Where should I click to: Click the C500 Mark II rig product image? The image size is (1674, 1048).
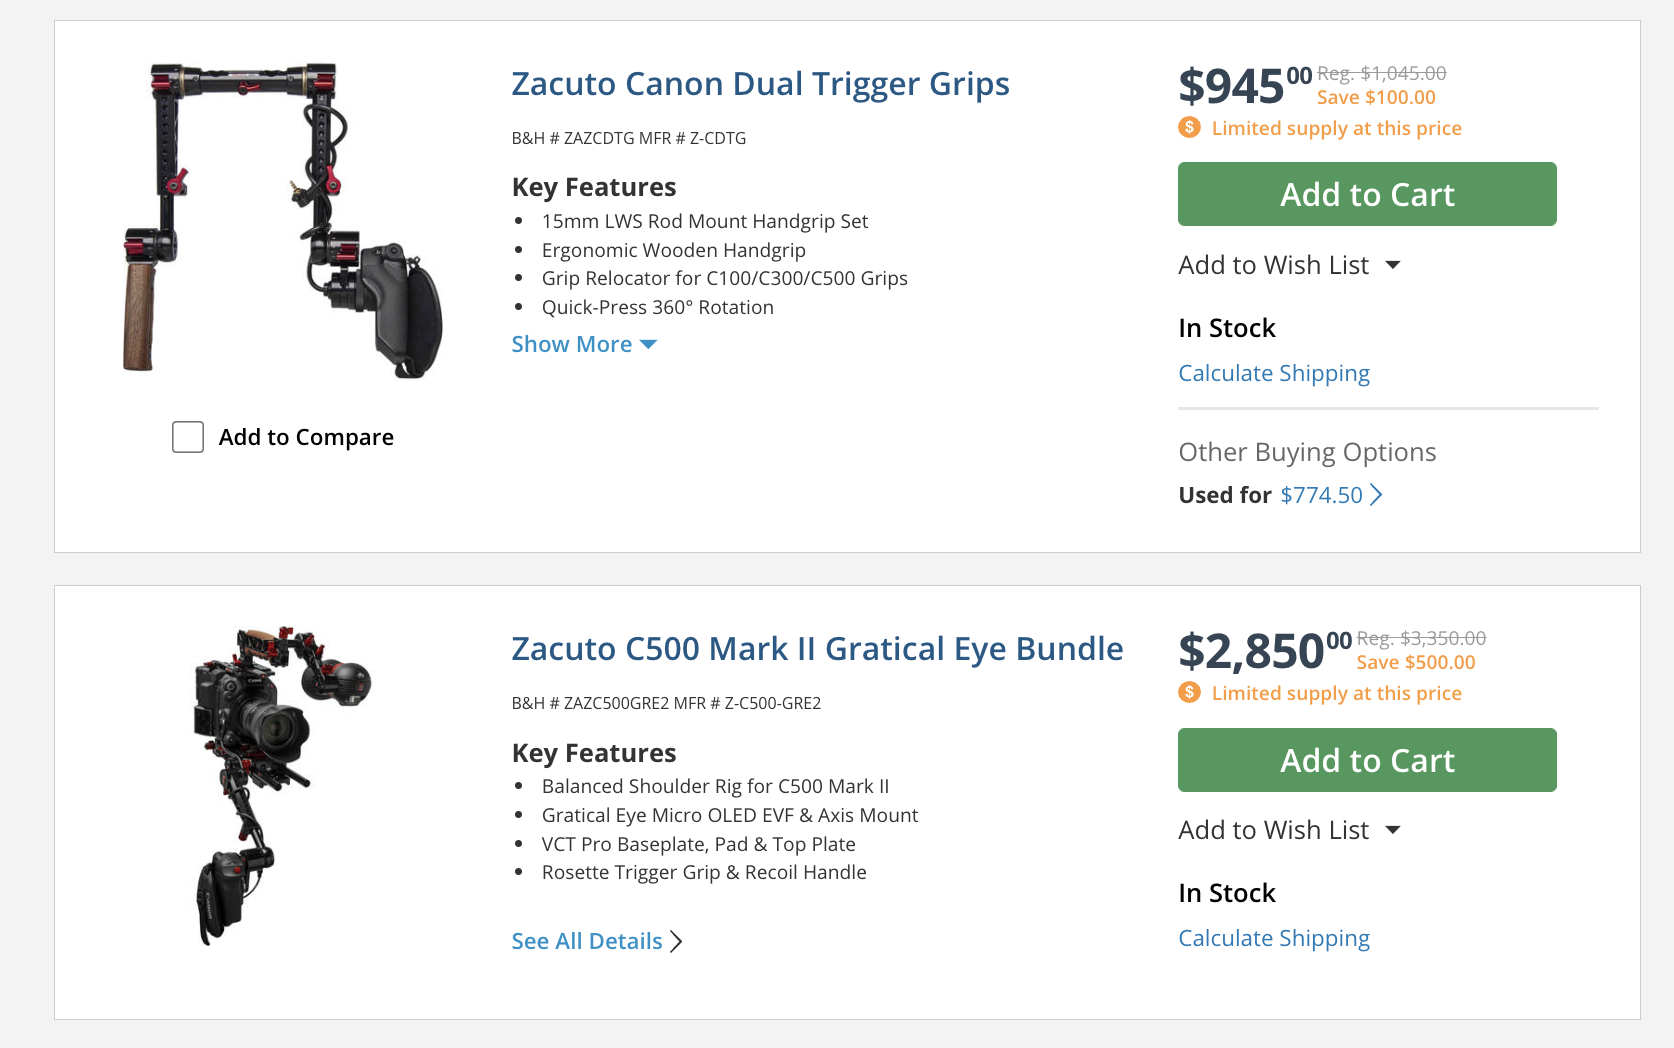[281, 785]
